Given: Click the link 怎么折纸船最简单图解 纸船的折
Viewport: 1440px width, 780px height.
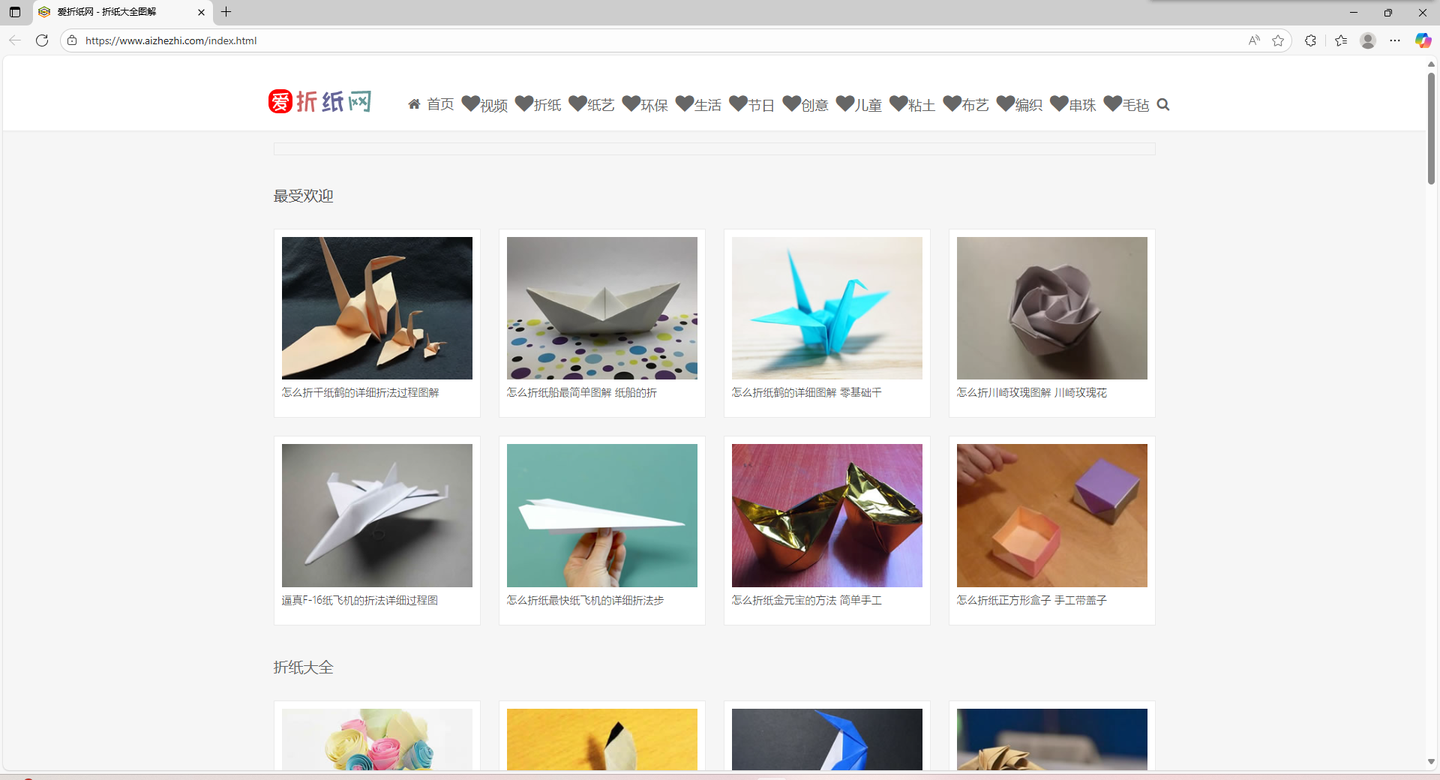Looking at the screenshot, I should coord(582,393).
